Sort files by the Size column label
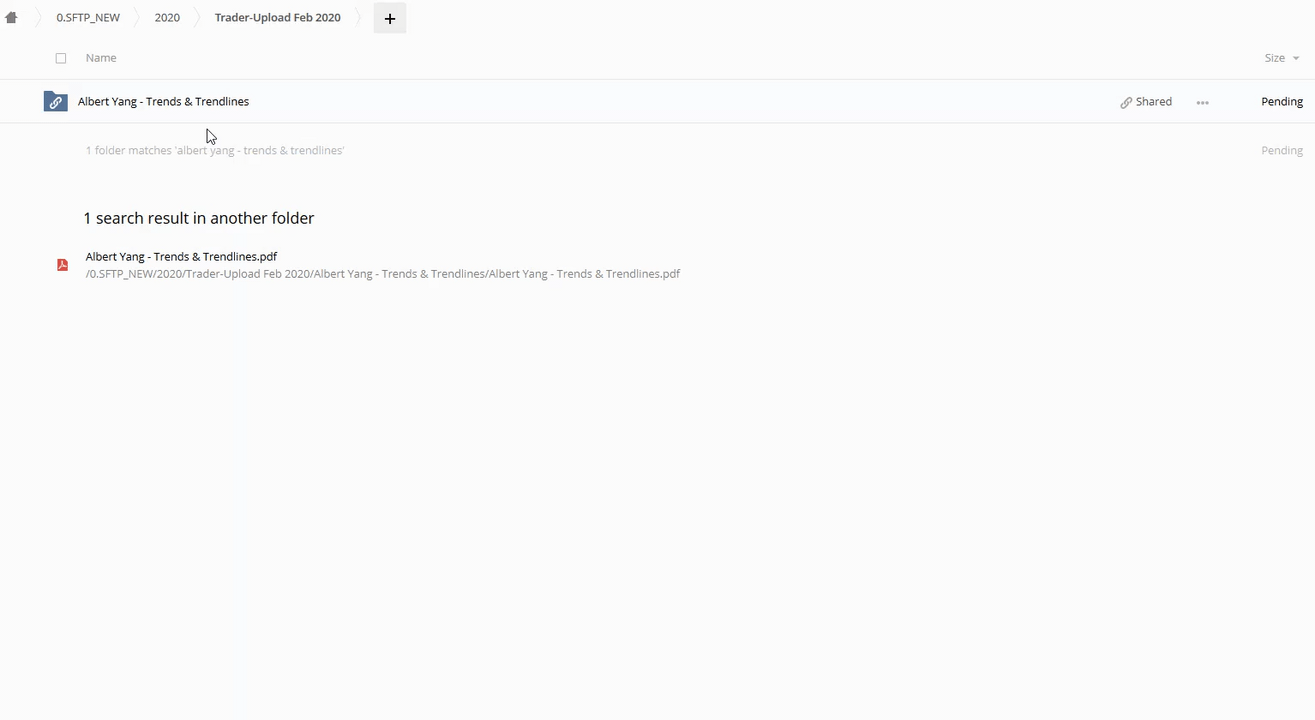Viewport: 1315px width, 720px height. click(1274, 58)
